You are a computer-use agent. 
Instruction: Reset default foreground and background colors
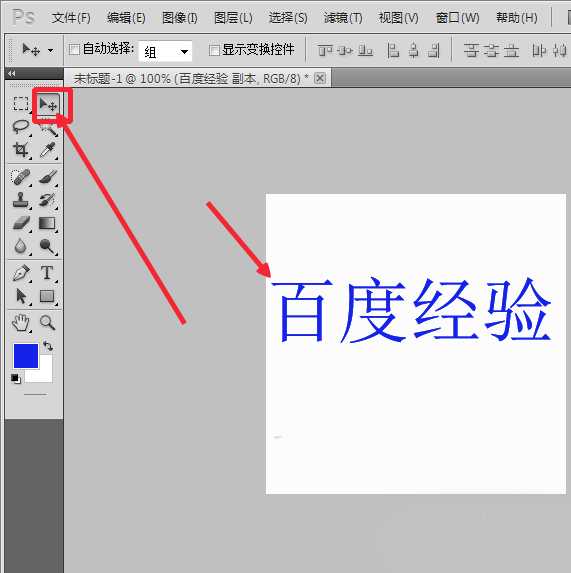16,379
